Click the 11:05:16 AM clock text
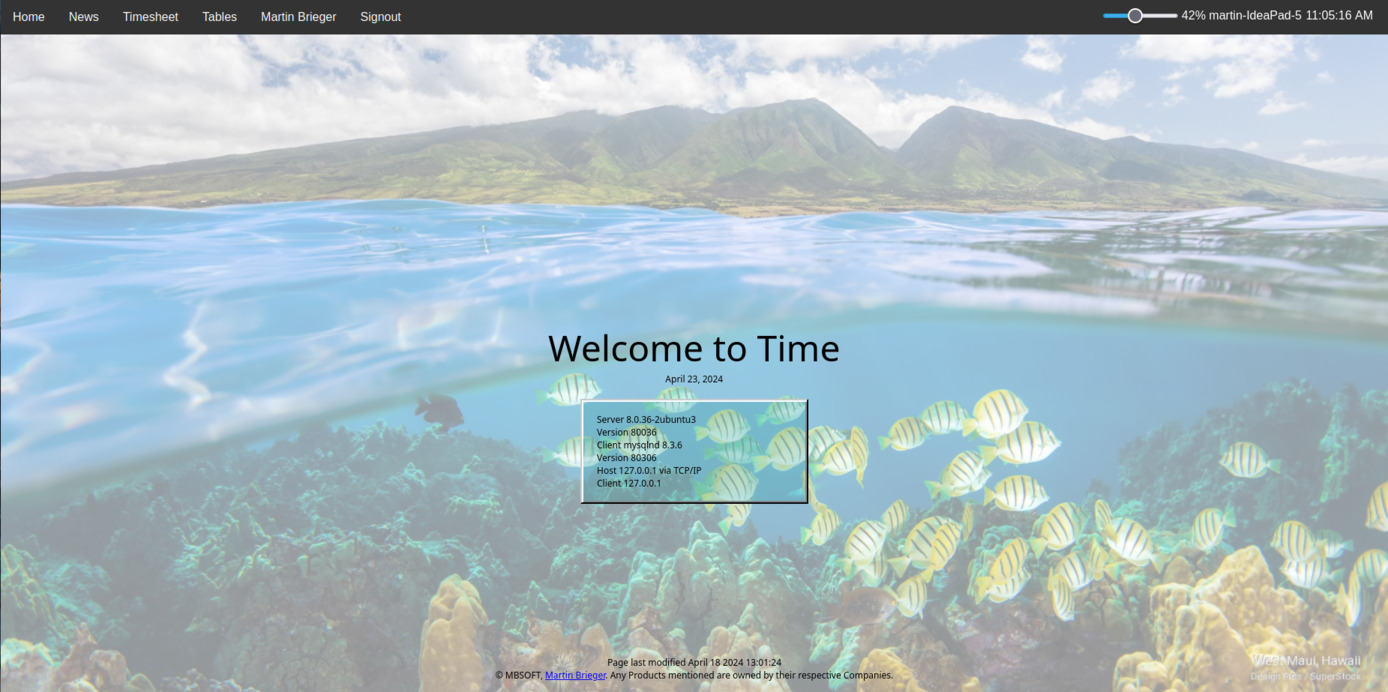The width and height of the screenshot is (1388, 692). click(1339, 16)
